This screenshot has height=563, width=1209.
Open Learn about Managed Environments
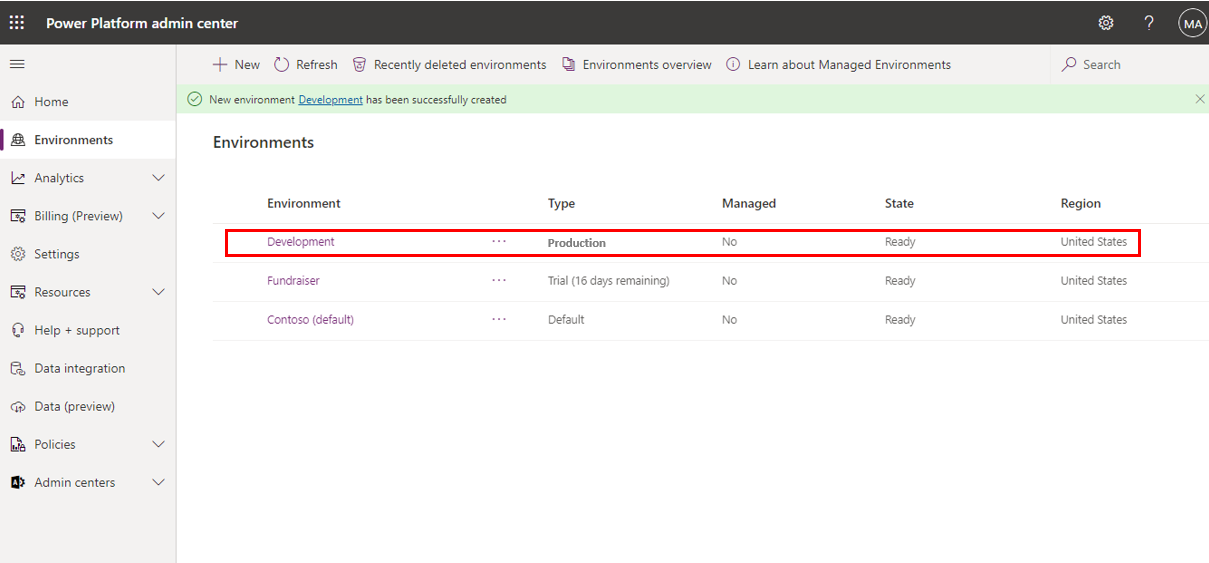[838, 64]
